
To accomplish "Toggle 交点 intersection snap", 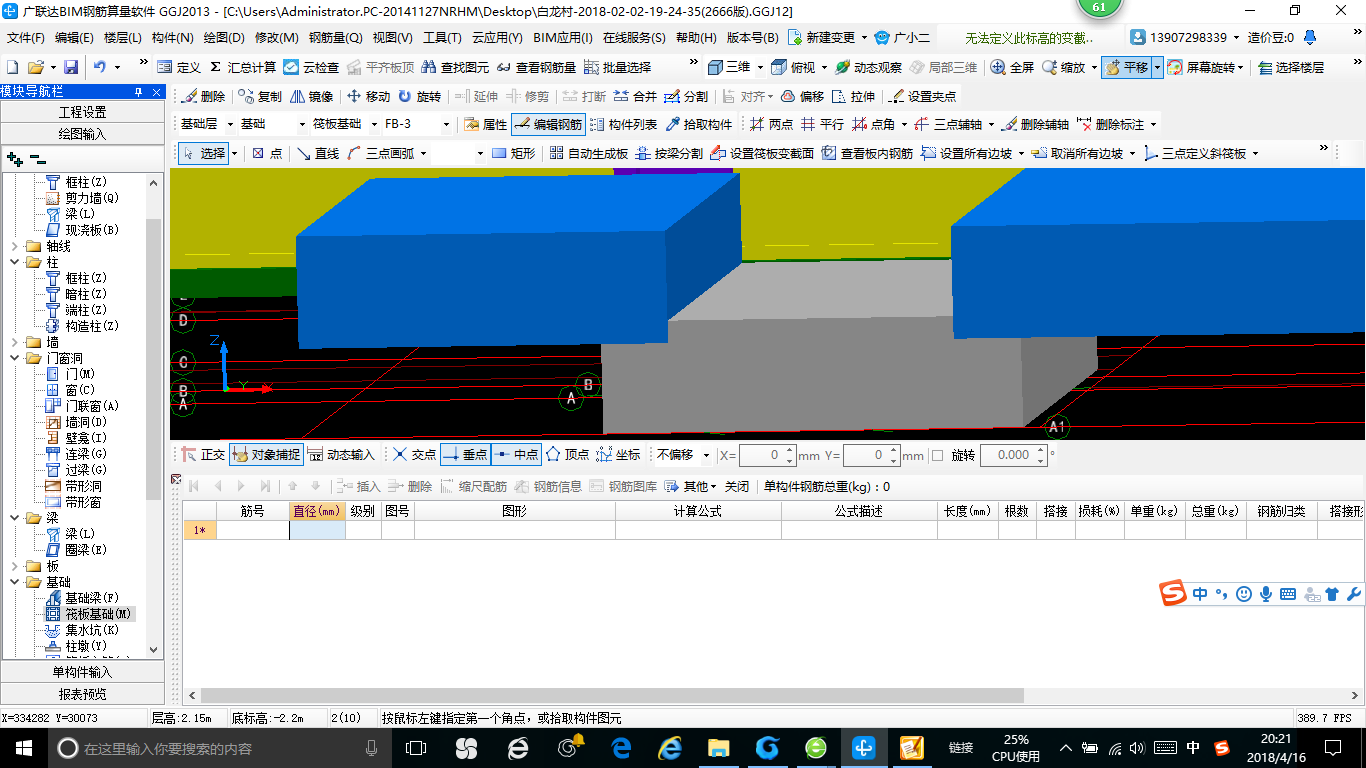I will [414, 454].
